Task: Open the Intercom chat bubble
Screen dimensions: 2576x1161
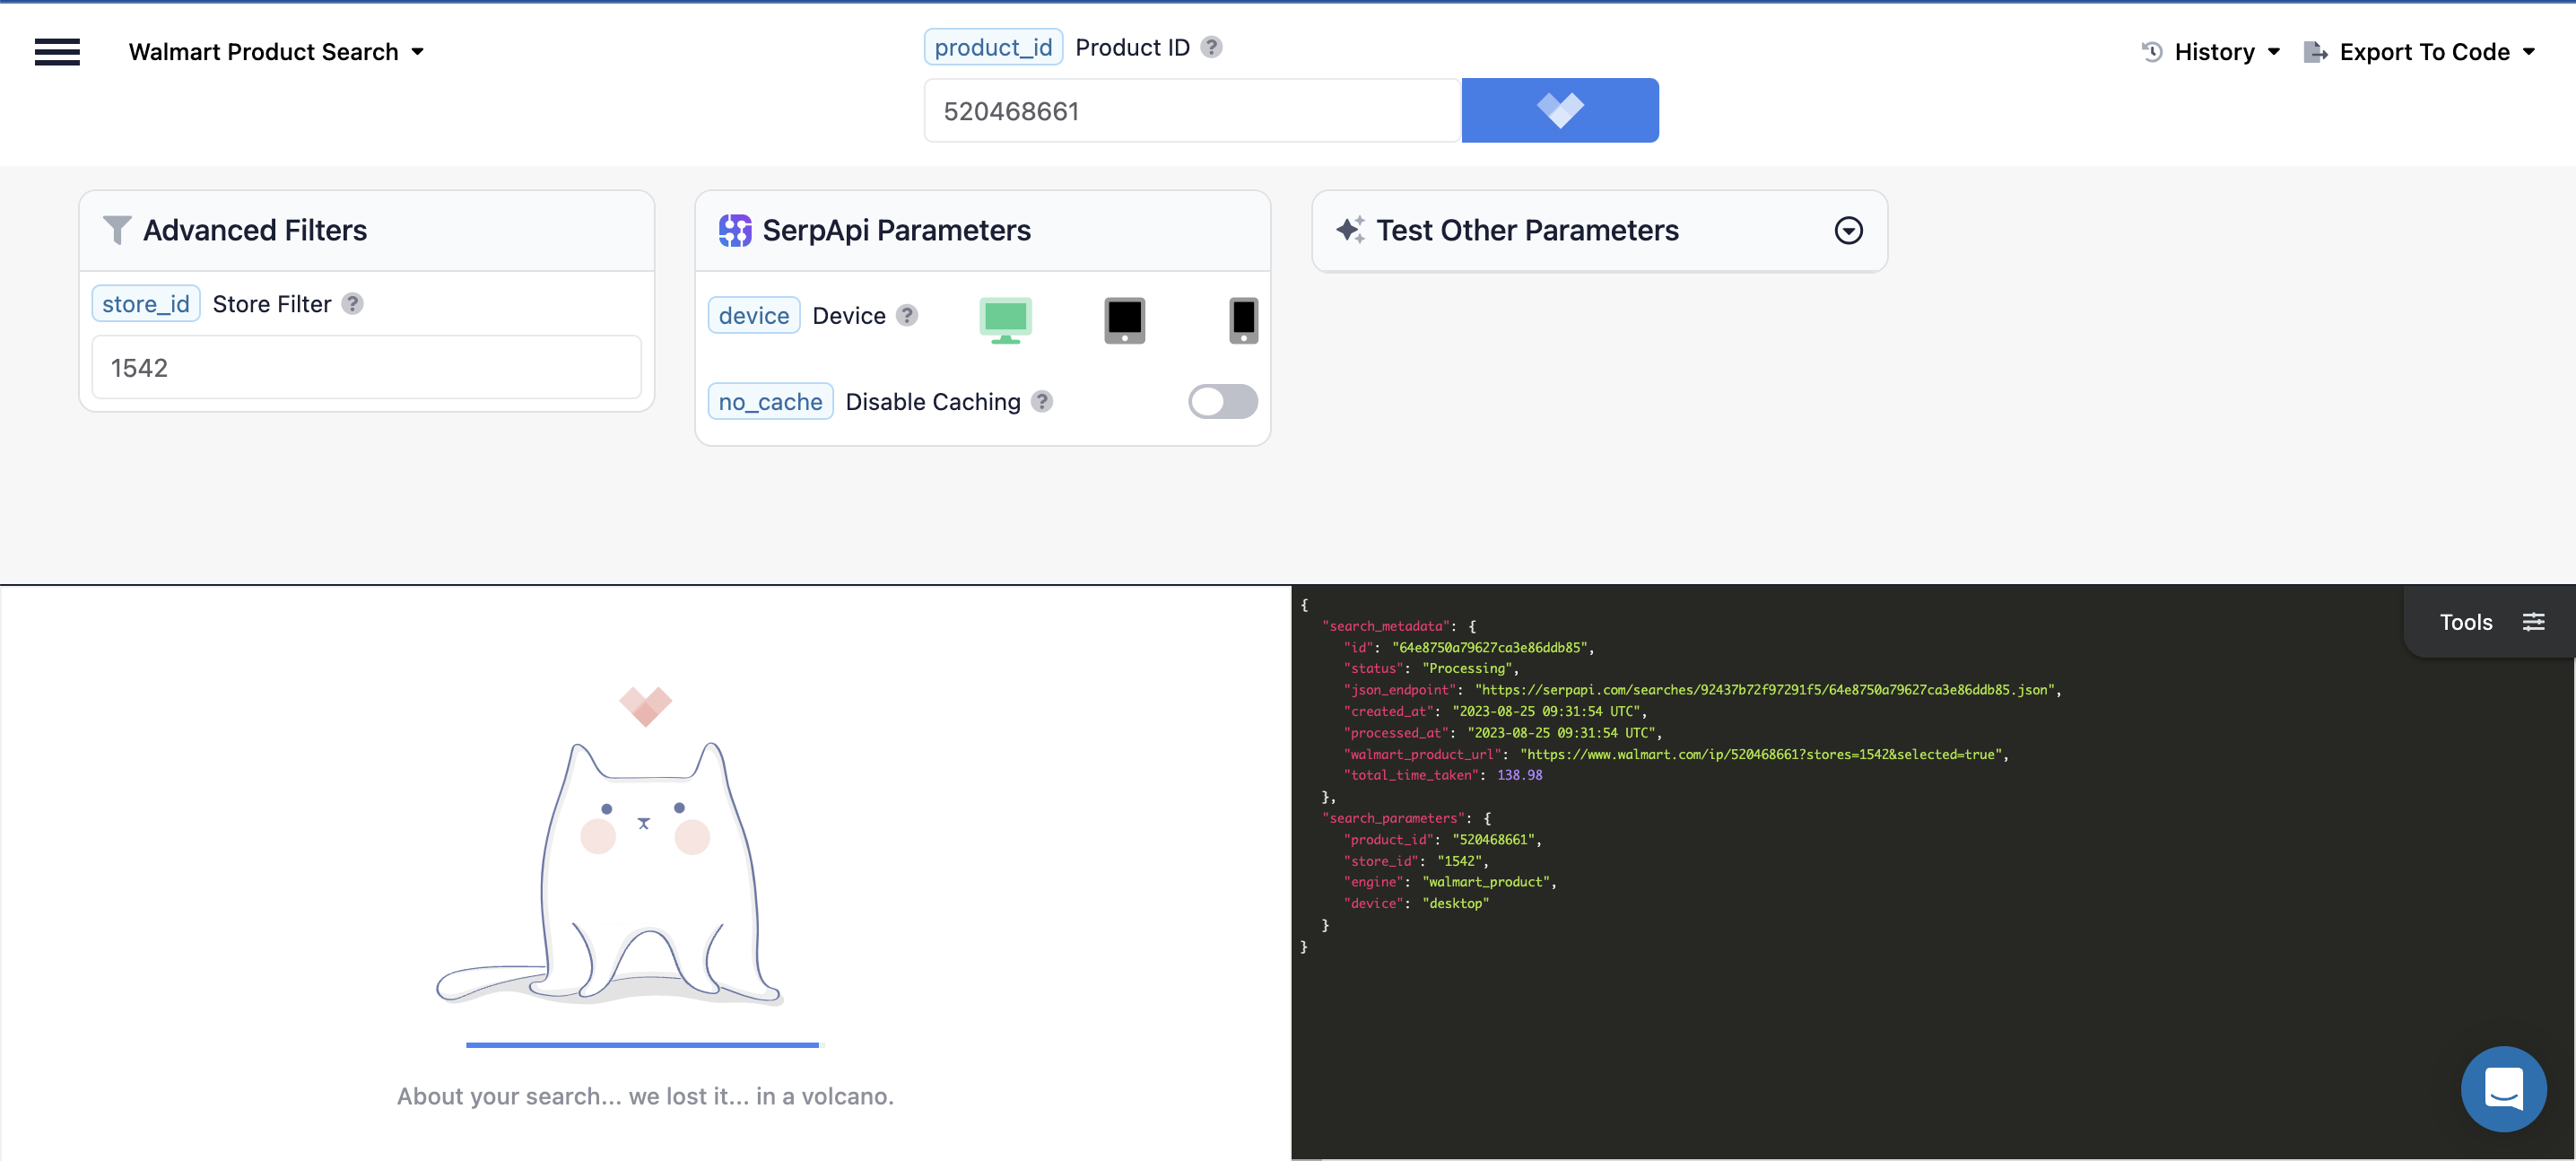Action: point(2503,1089)
